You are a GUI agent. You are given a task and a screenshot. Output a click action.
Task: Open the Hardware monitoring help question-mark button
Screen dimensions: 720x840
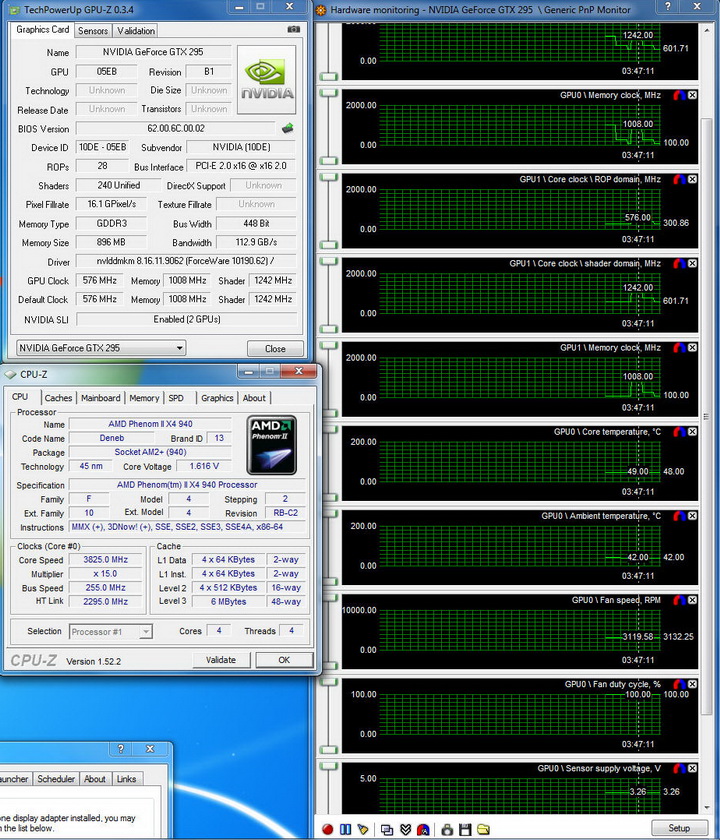[668, 7]
